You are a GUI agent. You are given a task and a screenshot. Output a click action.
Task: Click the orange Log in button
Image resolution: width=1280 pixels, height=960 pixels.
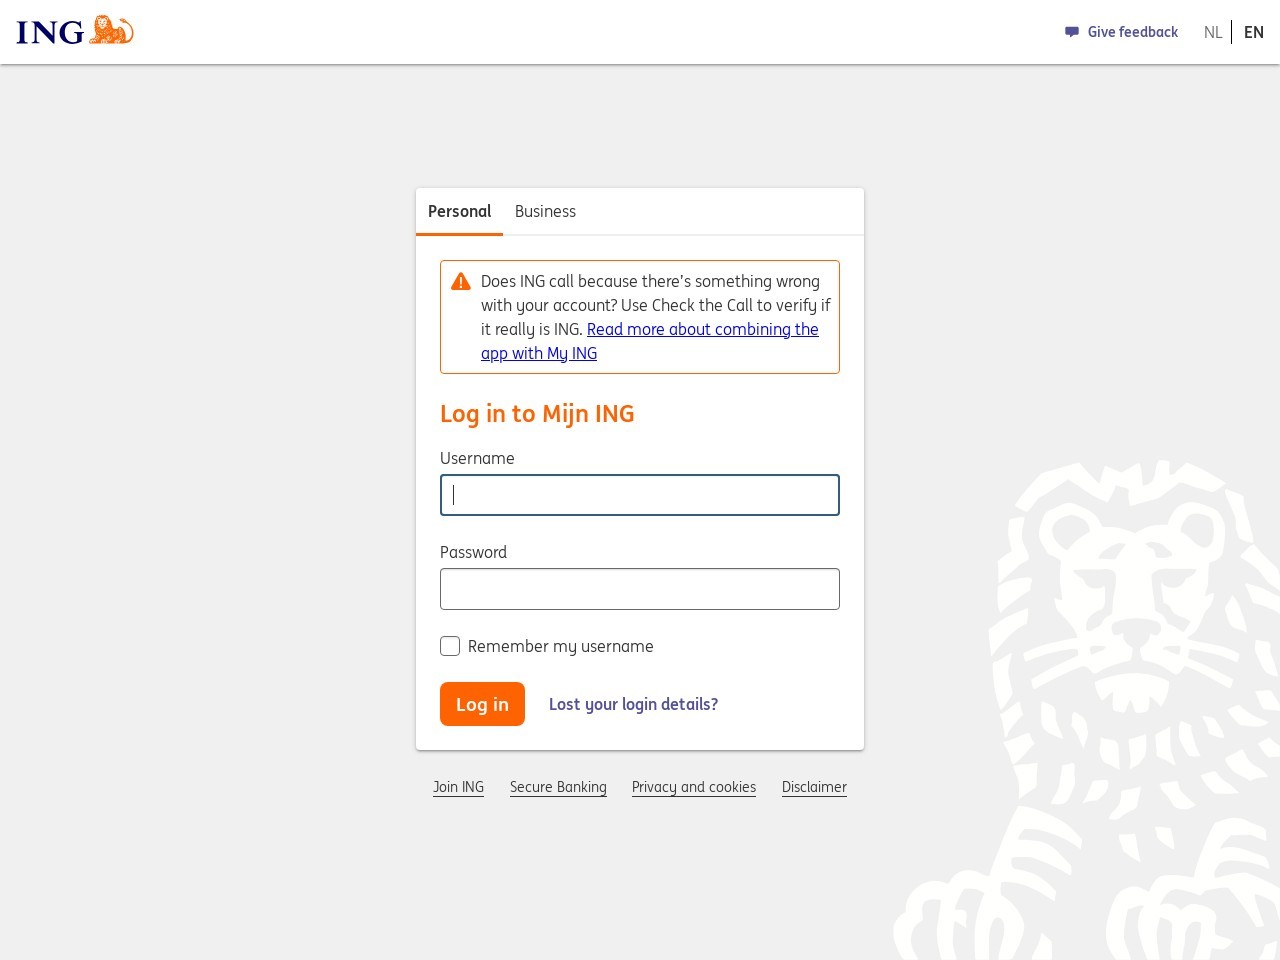[482, 704]
